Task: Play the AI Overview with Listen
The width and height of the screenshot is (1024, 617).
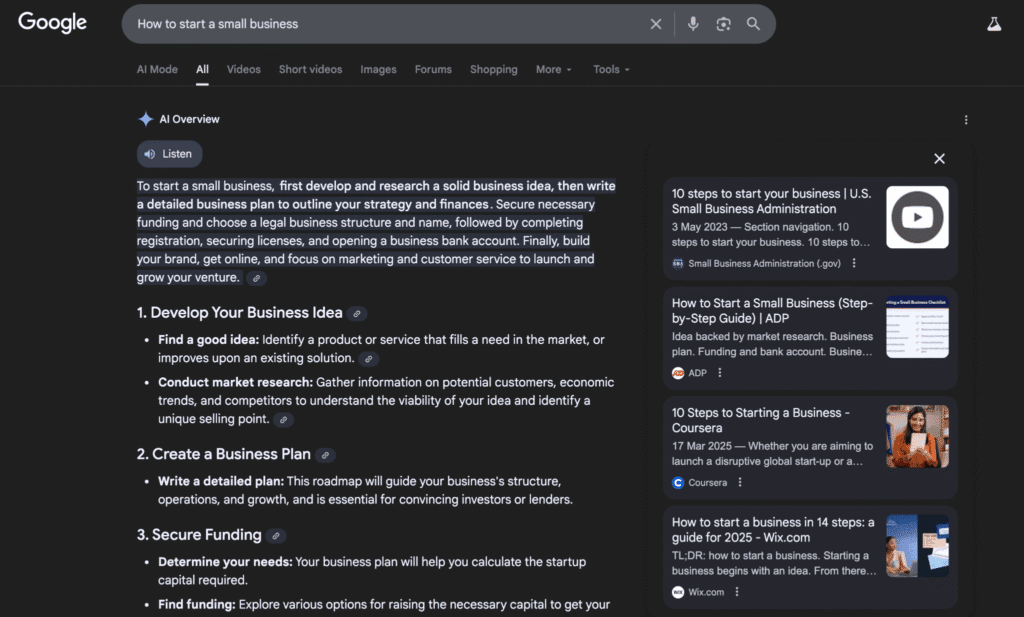Action: pyautogui.click(x=169, y=154)
